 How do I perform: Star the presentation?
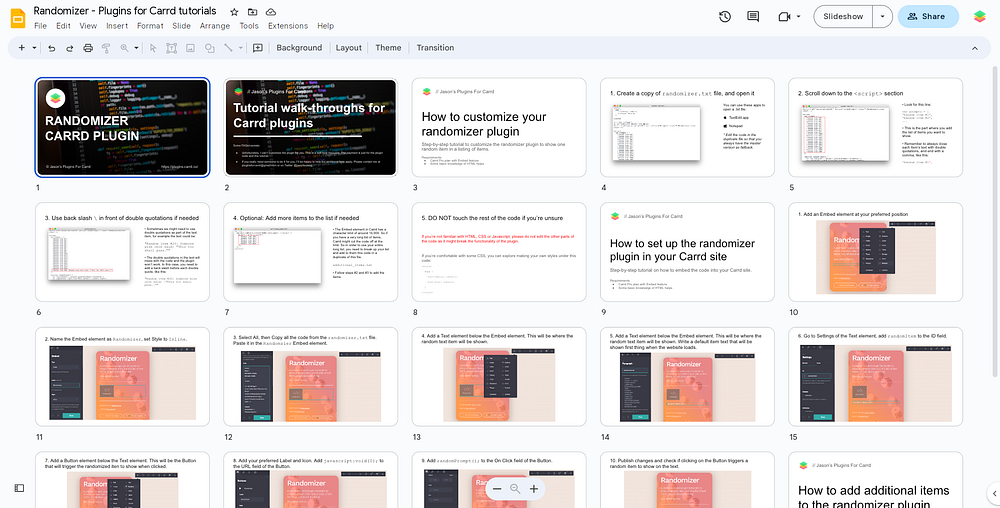[234, 12]
